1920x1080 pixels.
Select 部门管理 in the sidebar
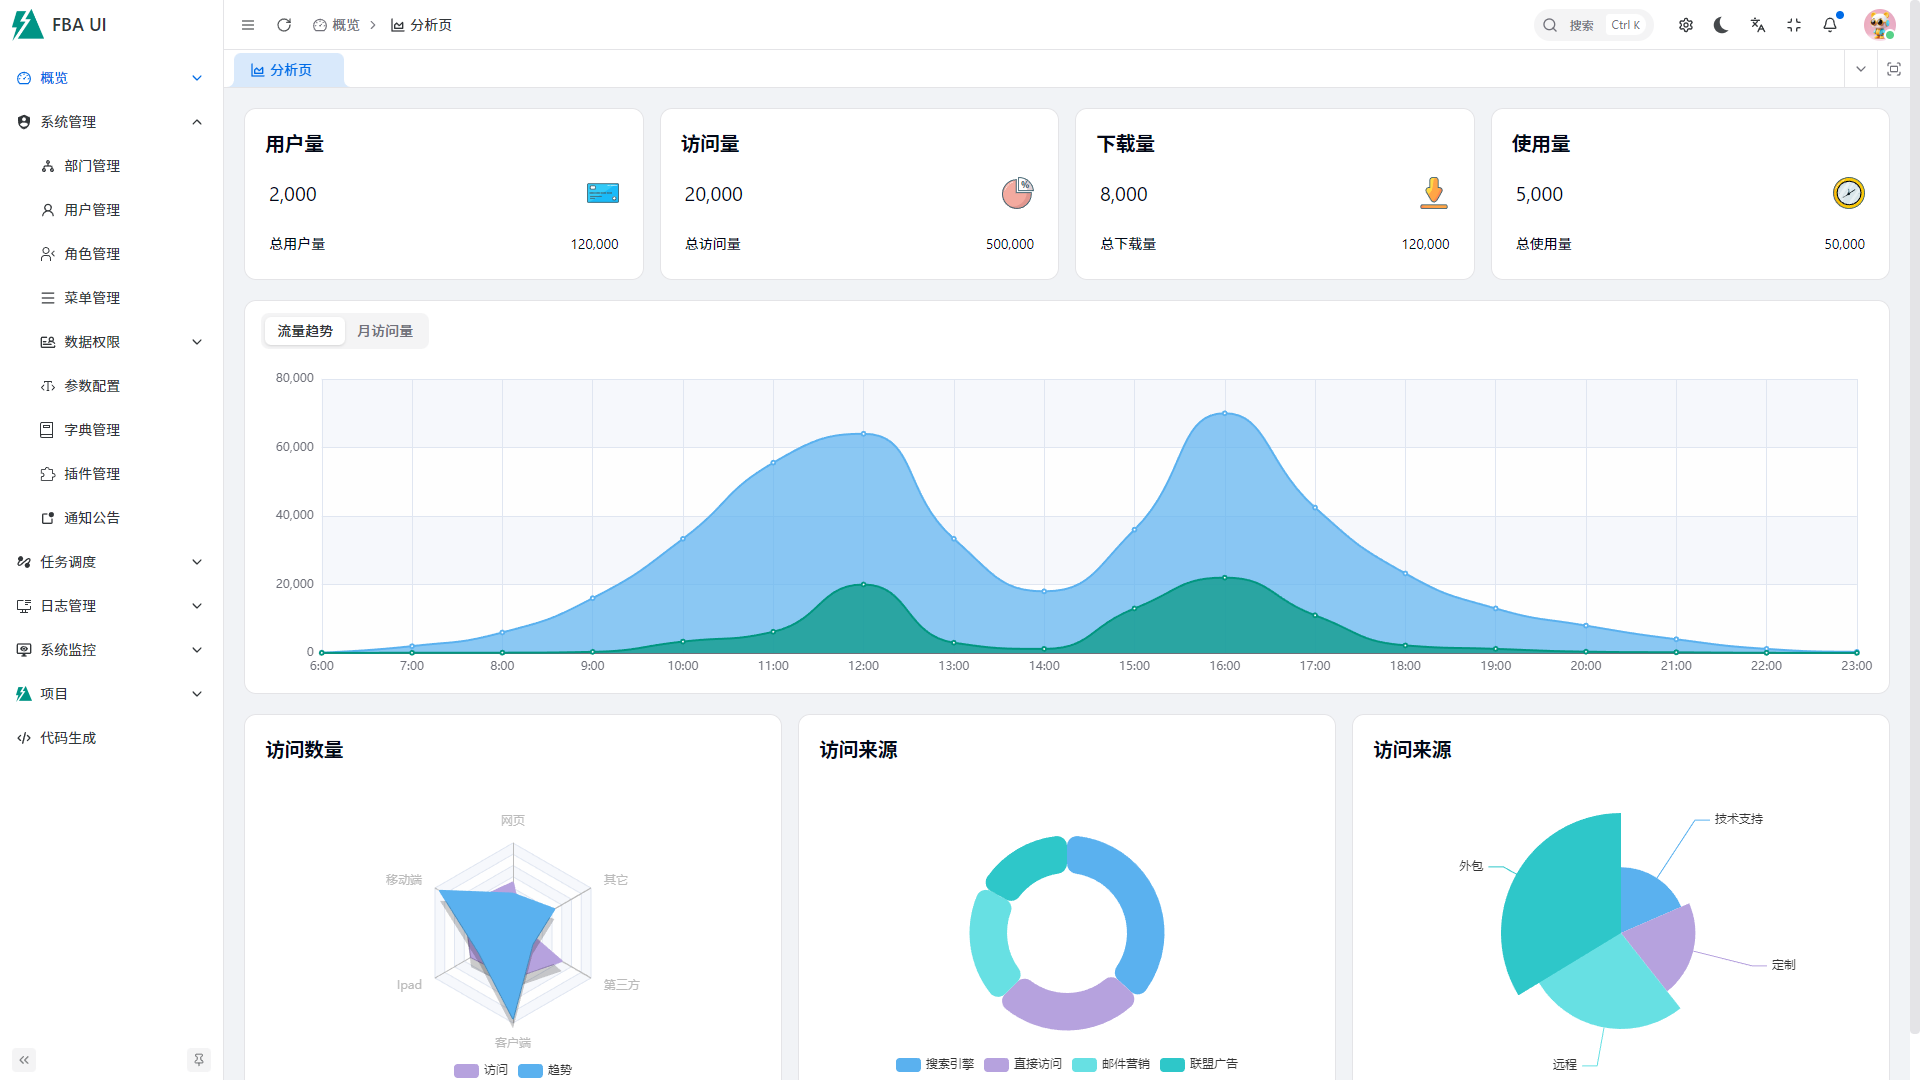92,166
